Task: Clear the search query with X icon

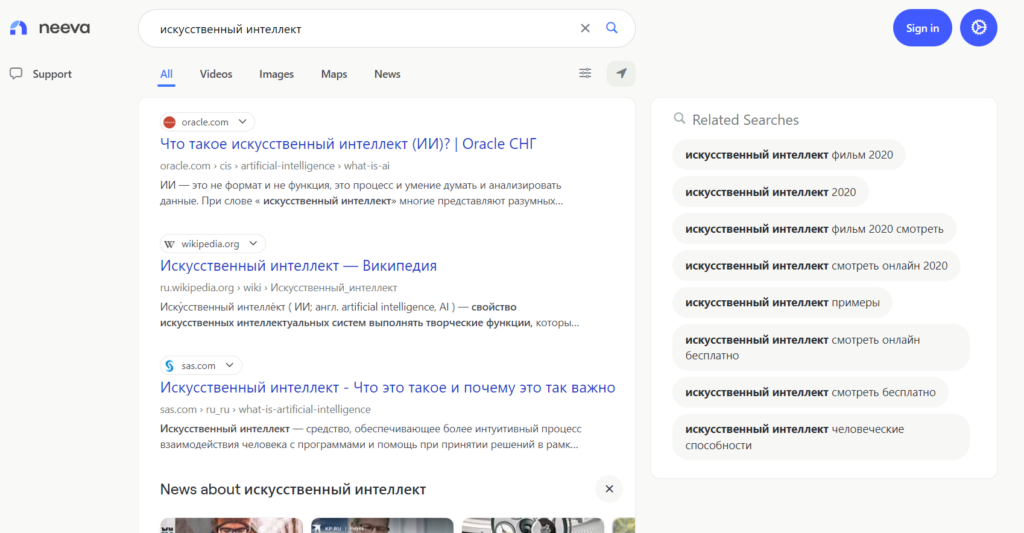Action: click(x=585, y=28)
